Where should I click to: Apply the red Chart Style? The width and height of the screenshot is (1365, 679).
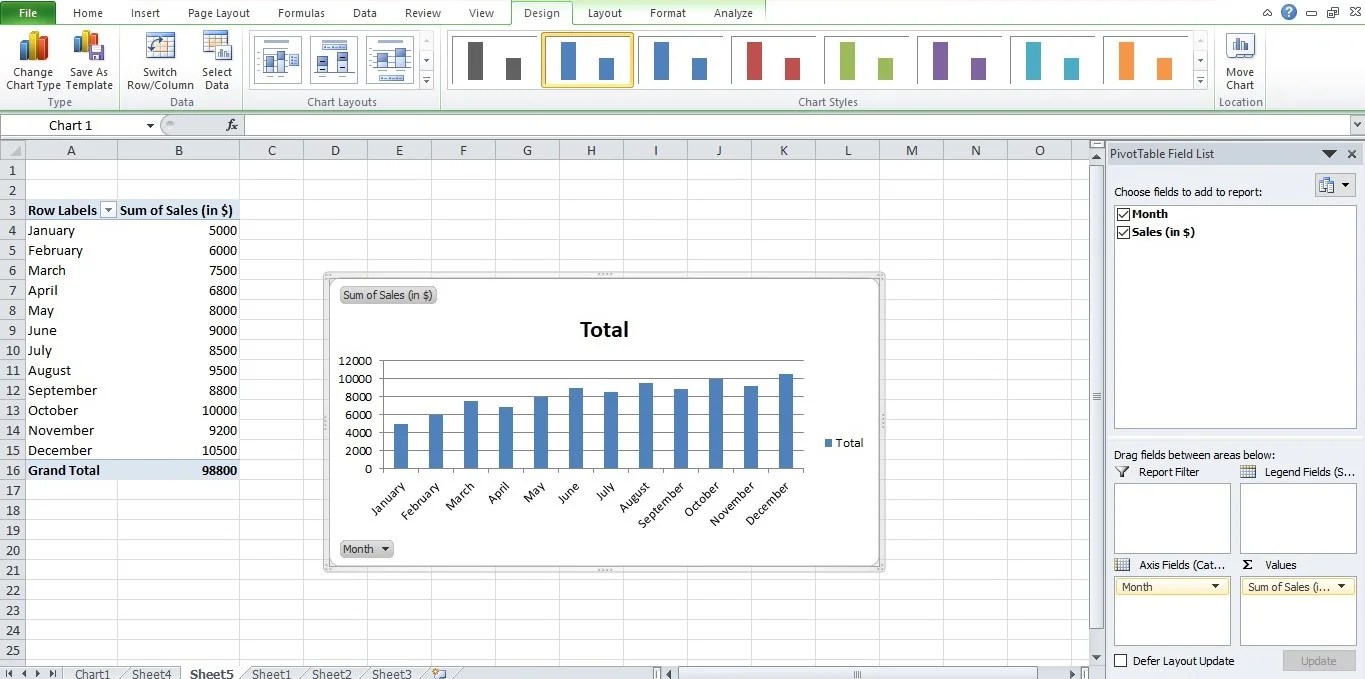[775, 60]
